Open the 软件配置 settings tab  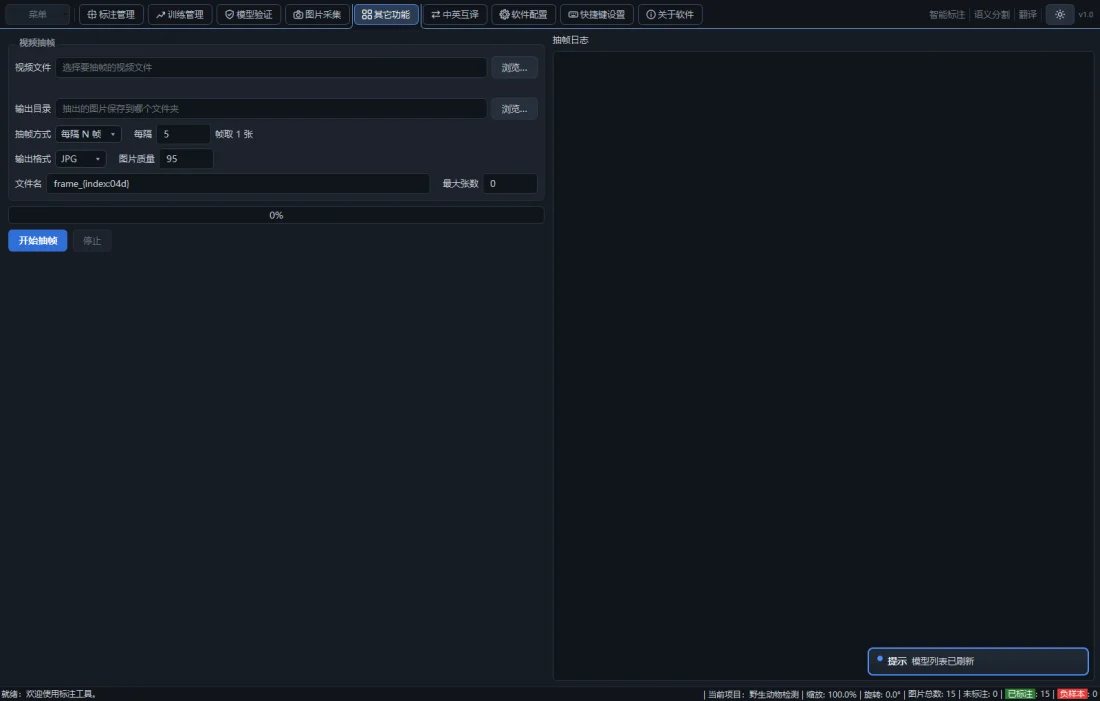tap(523, 14)
